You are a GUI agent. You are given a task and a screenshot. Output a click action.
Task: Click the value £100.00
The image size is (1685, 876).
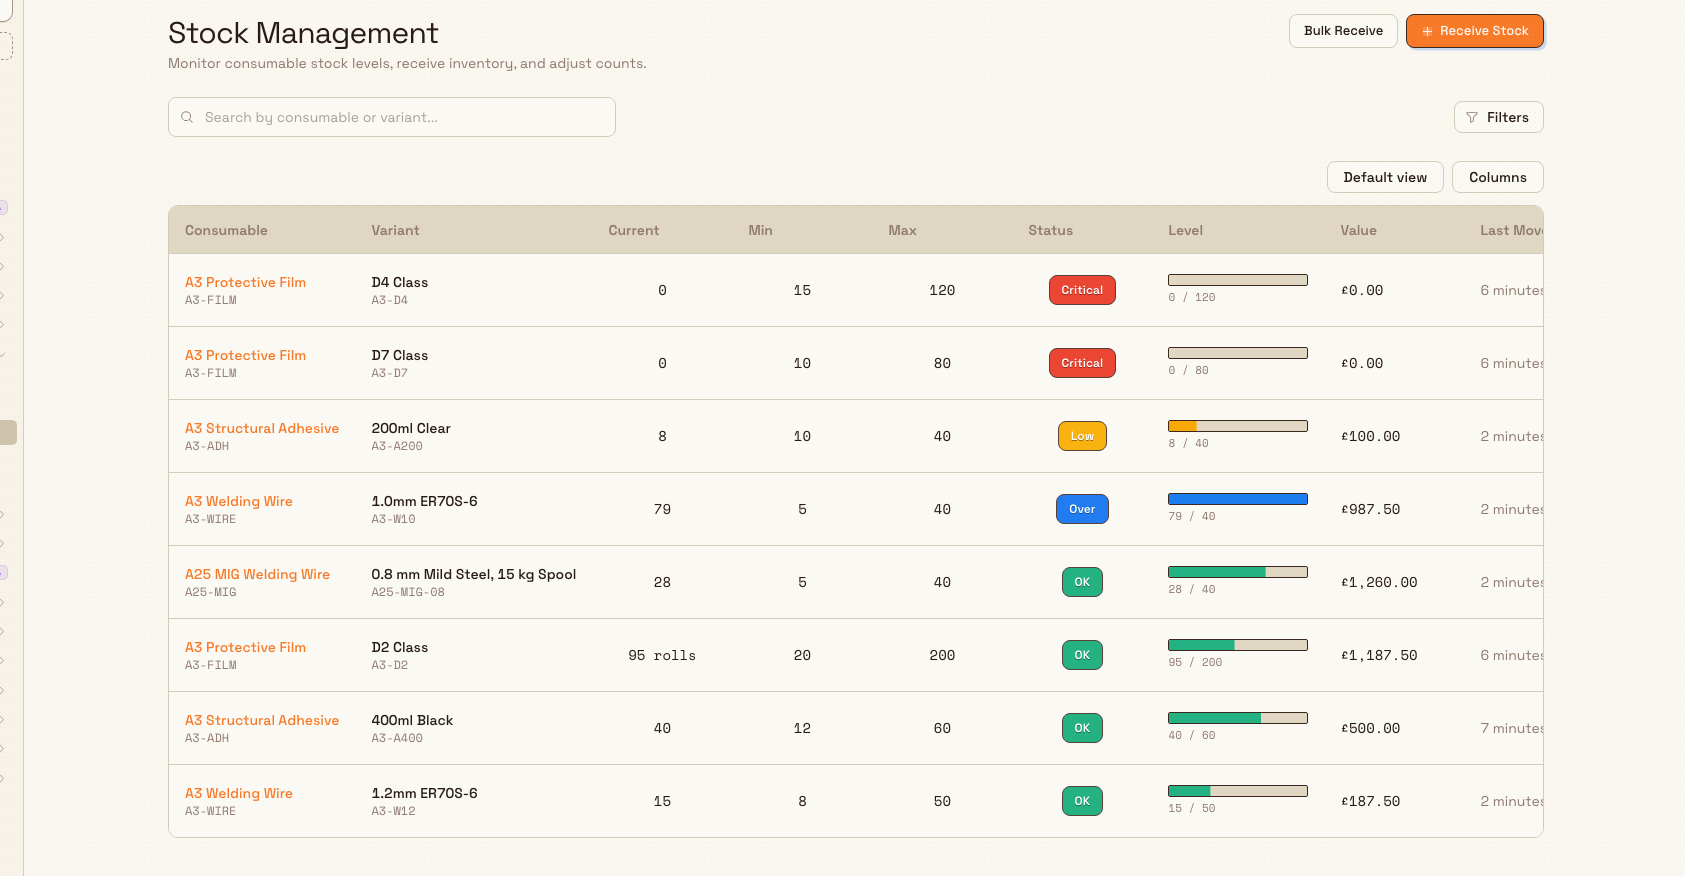tap(1370, 436)
